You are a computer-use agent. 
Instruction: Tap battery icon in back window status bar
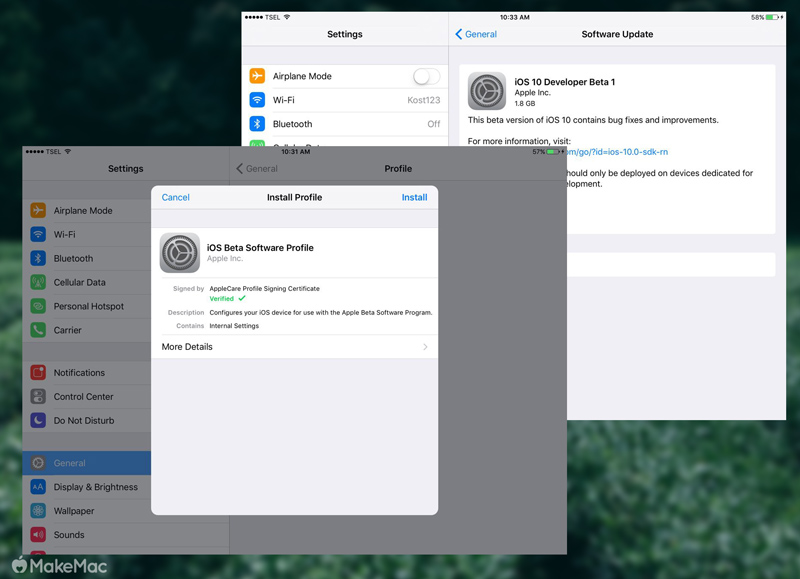tap(773, 17)
